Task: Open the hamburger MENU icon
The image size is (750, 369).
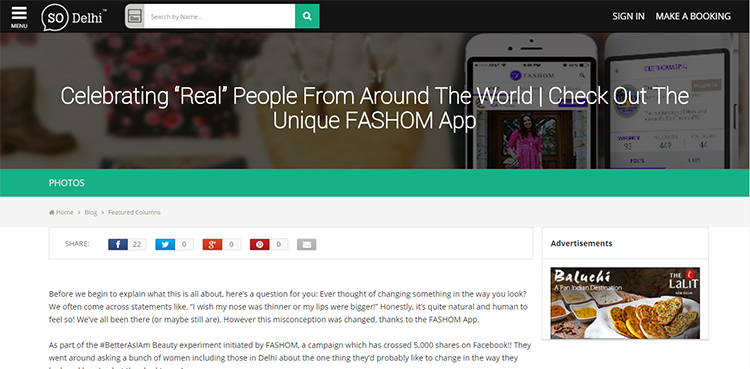Action: 19,17
